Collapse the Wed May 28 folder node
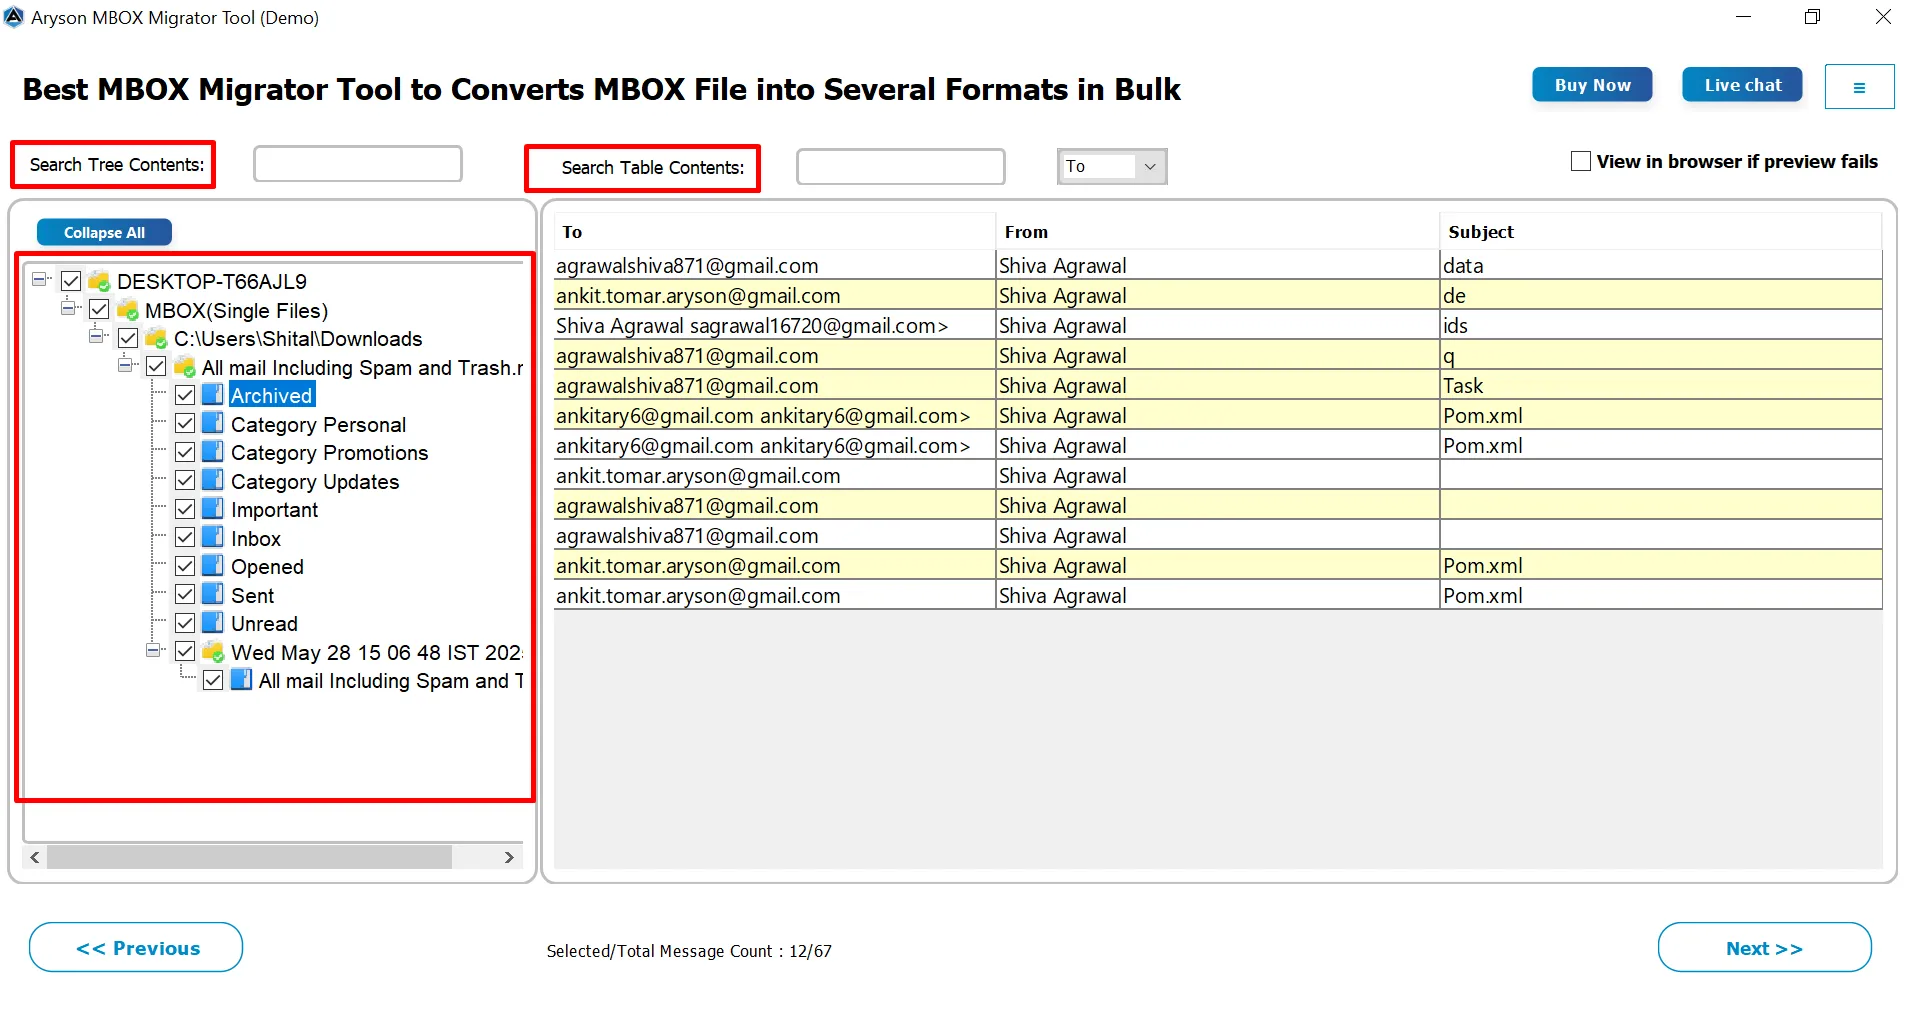1919x1010 pixels. [x=154, y=651]
